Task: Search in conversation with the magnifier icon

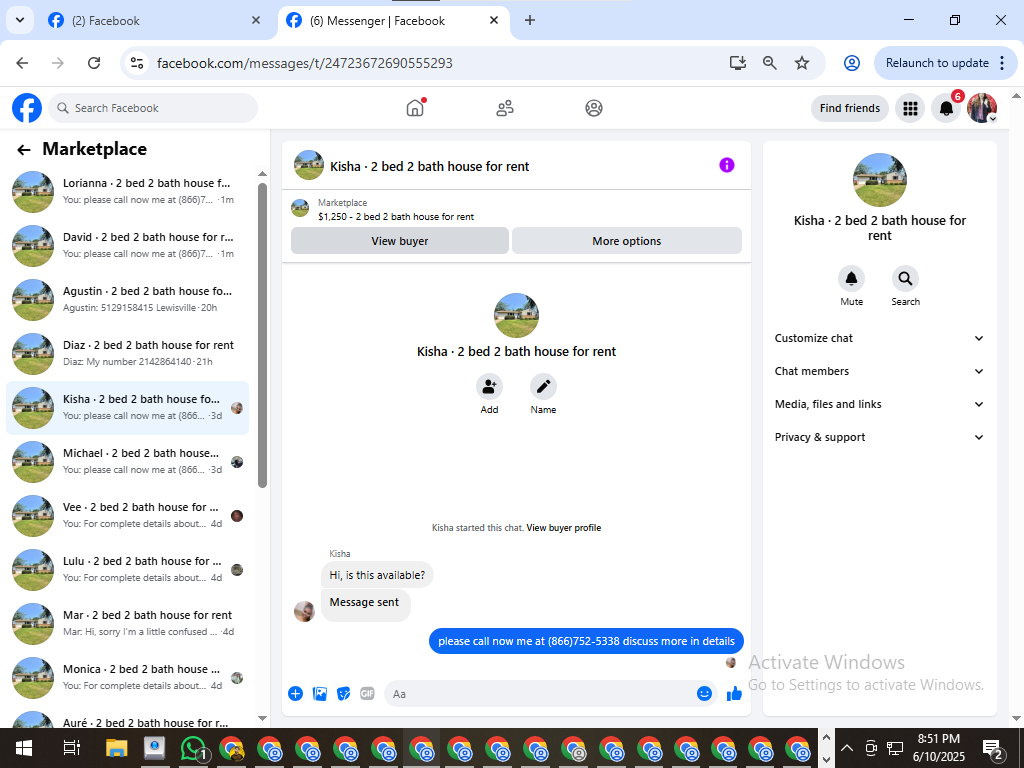Action: [x=905, y=279]
